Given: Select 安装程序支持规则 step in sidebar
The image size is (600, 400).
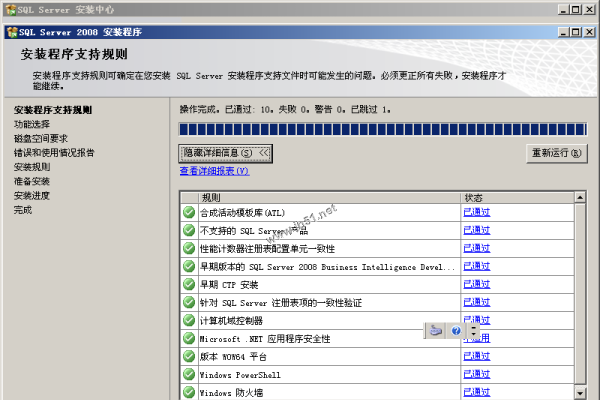Looking at the screenshot, I should click(x=53, y=110).
